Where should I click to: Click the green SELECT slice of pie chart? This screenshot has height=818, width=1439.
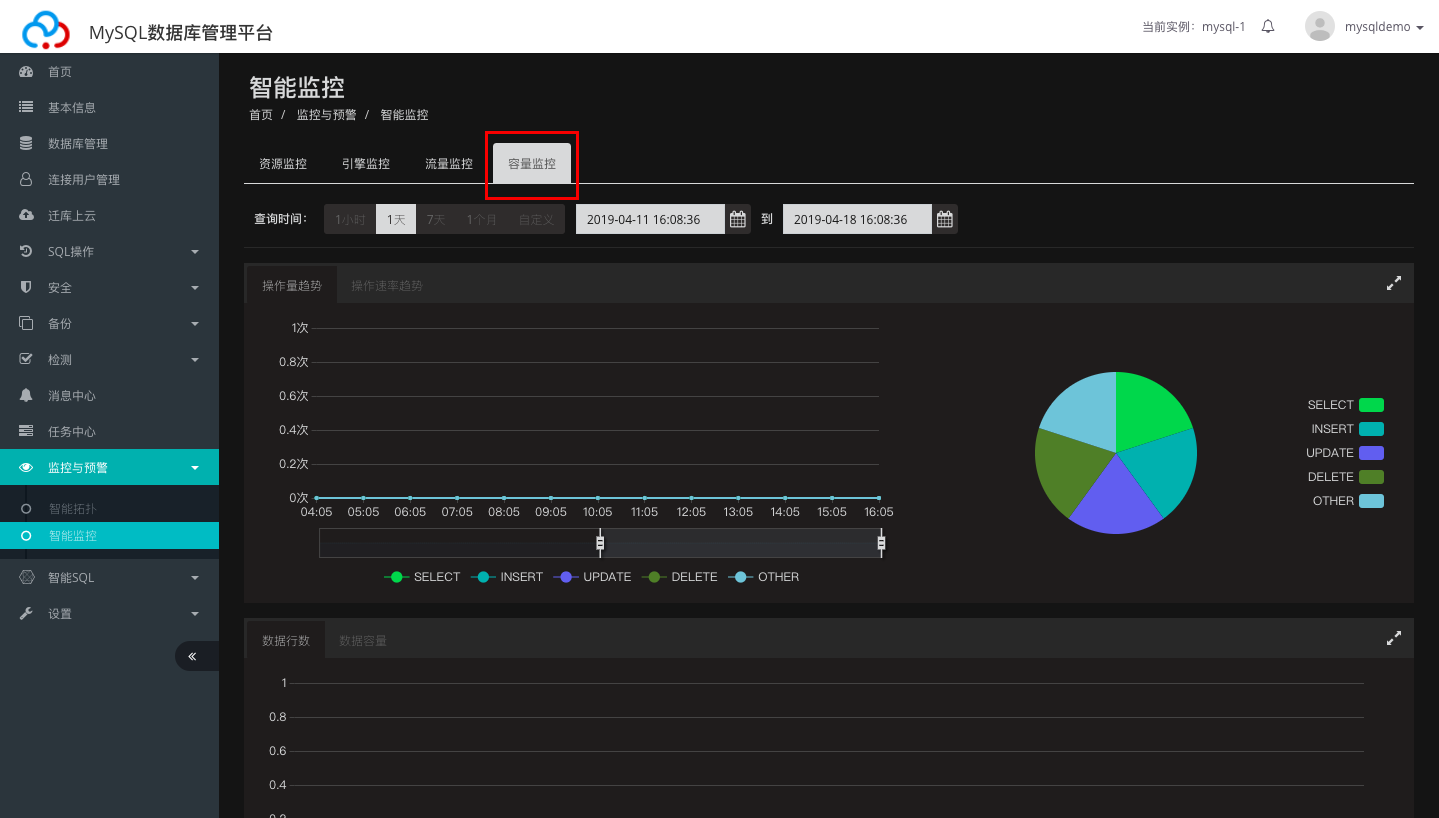tap(1148, 408)
